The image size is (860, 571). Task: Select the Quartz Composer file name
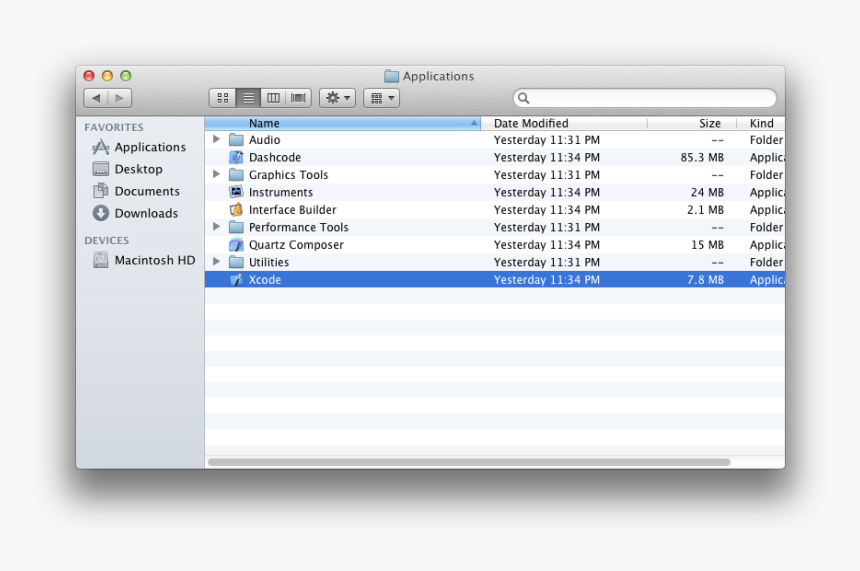[x=296, y=245]
